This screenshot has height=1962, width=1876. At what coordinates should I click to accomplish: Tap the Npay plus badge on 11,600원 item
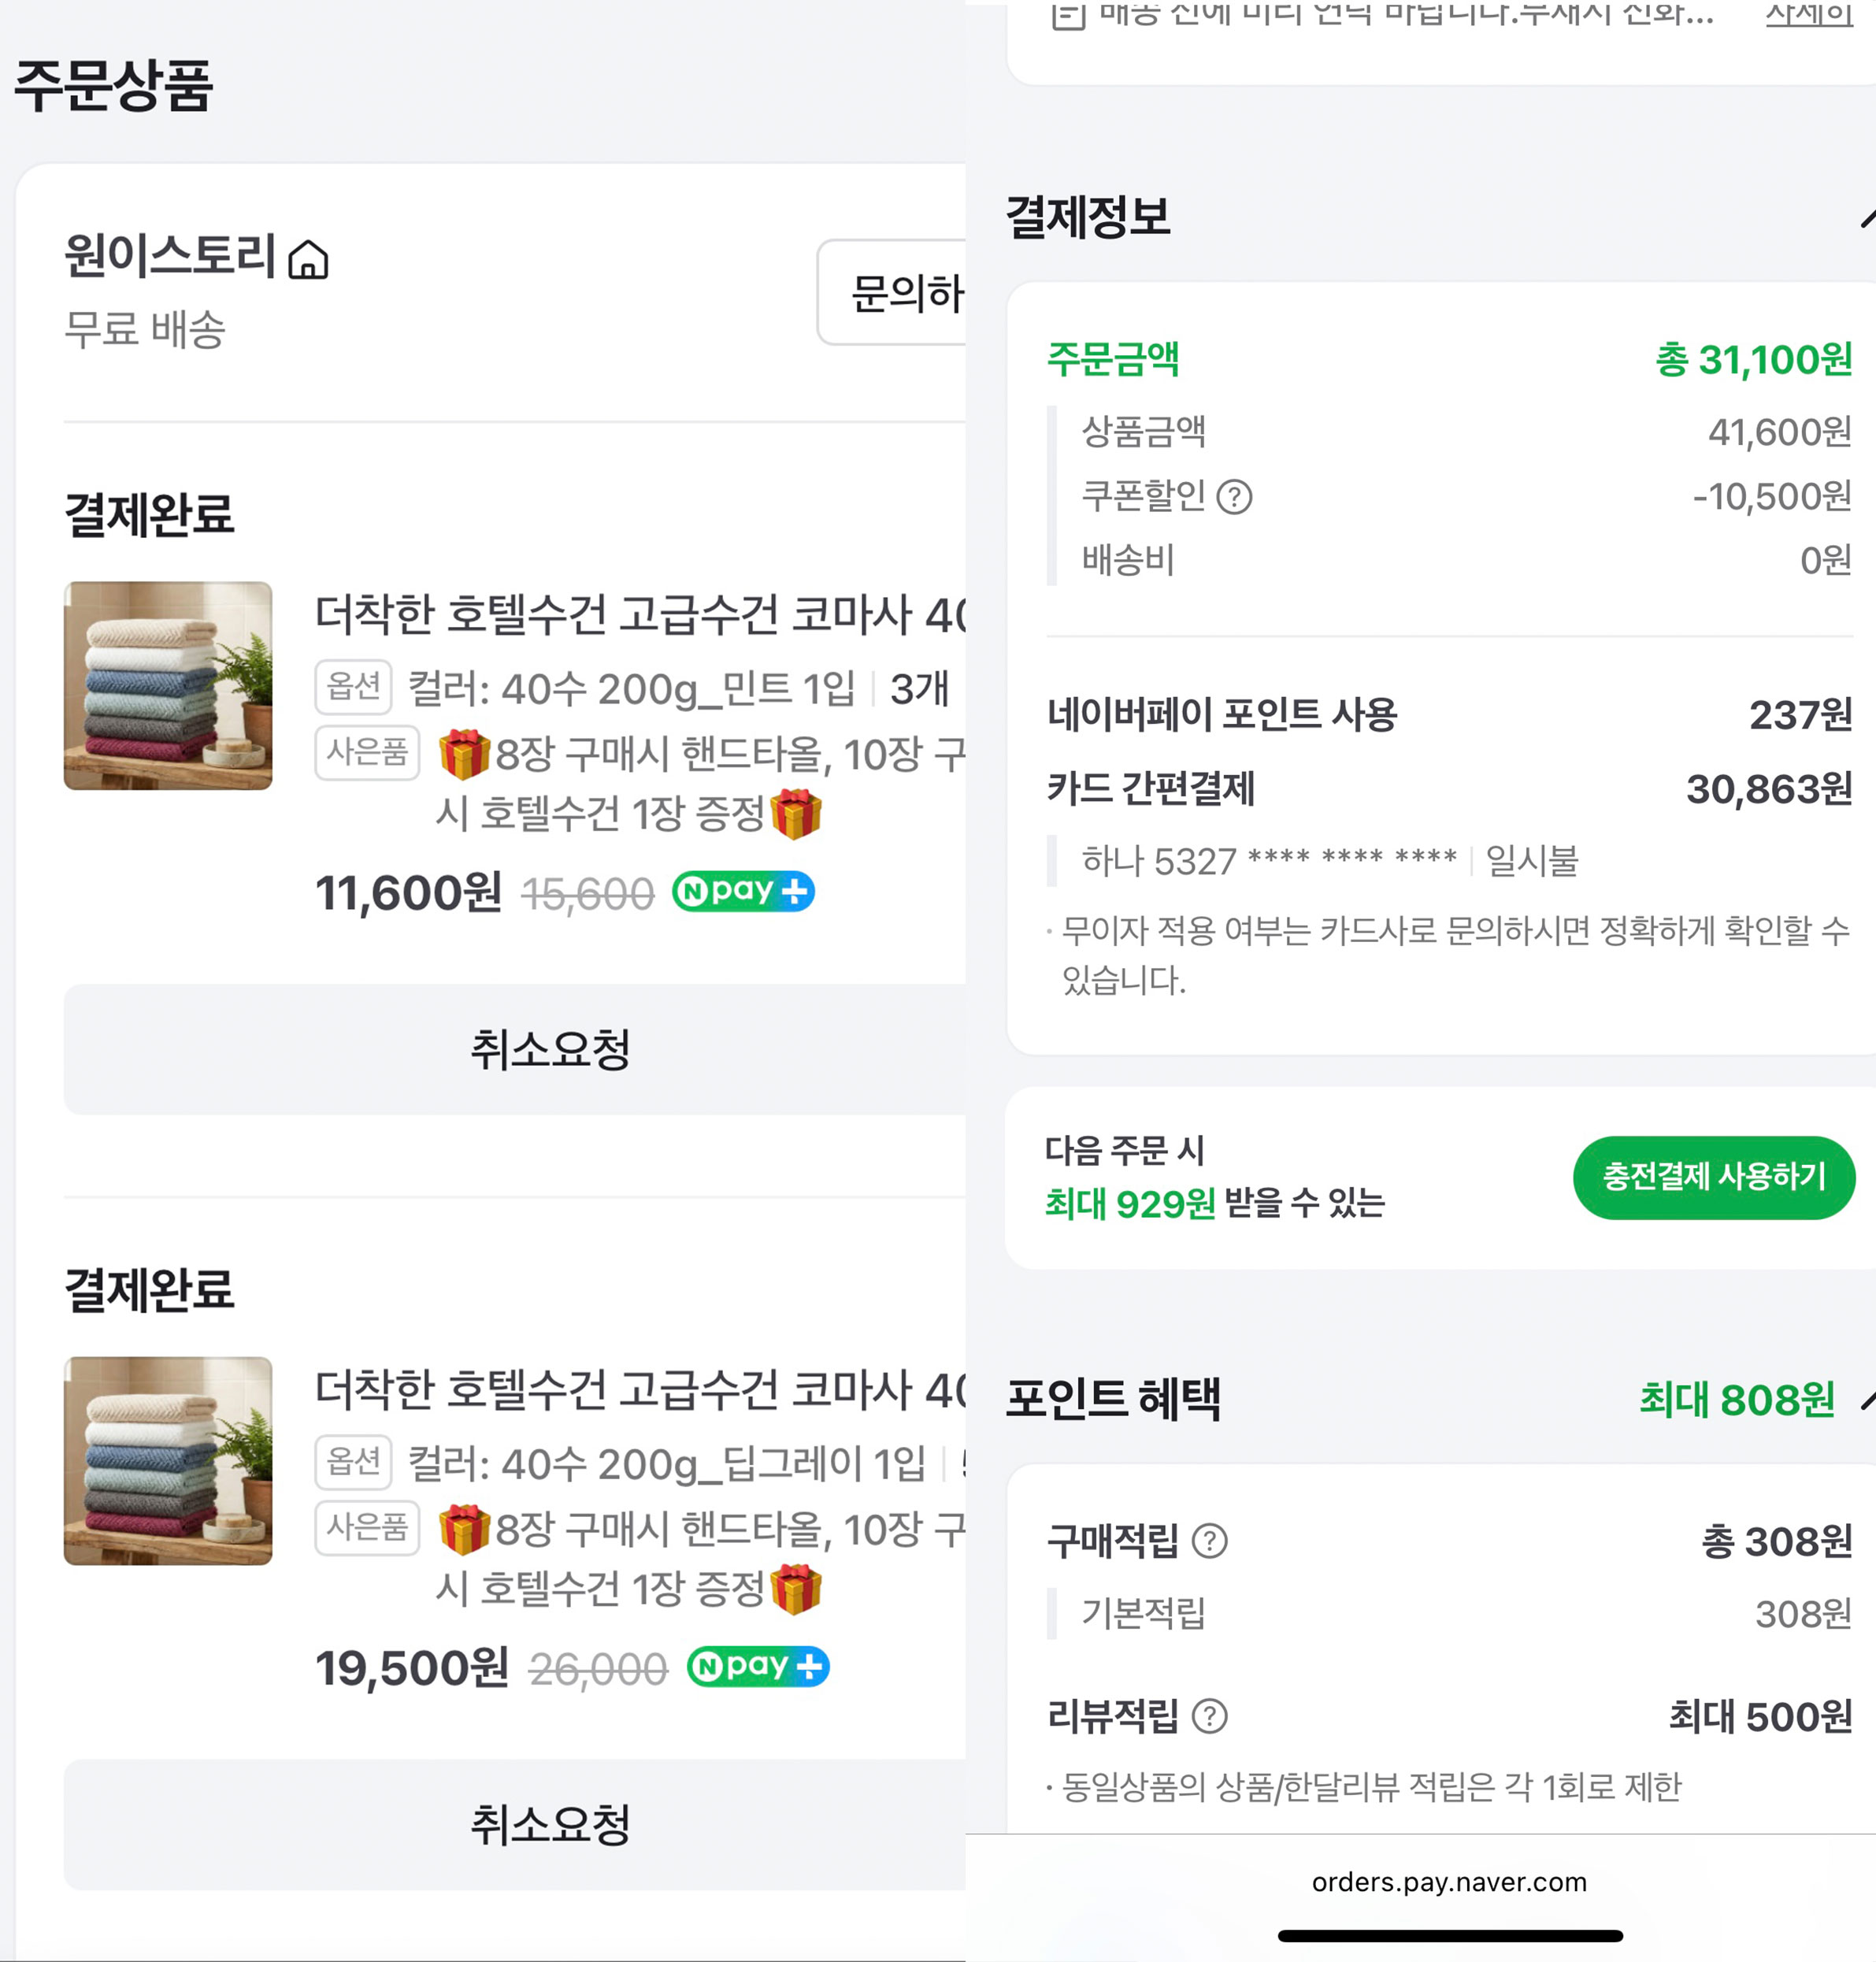(x=743, y=891)
